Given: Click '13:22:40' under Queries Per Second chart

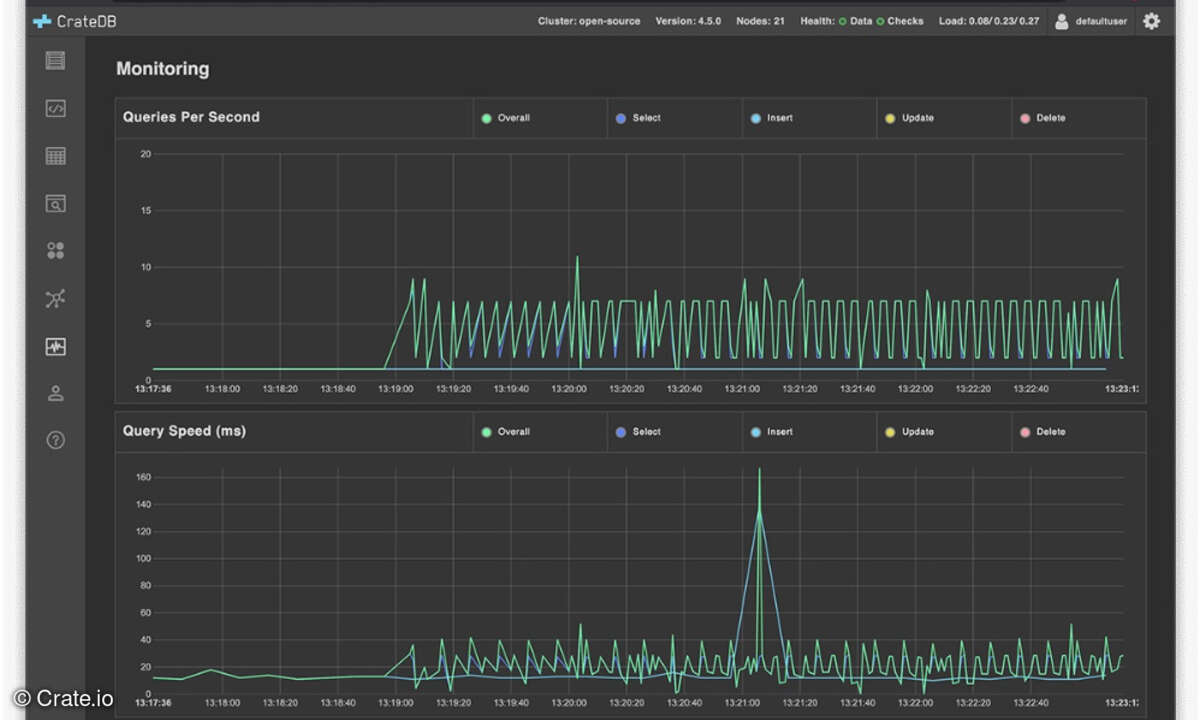Looking at the screenshot, I should click(1031, 389).
